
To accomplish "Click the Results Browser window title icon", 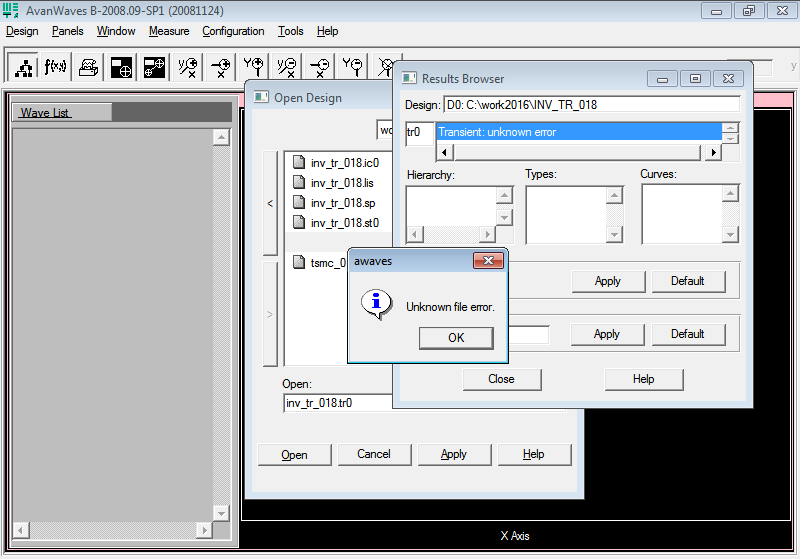I will click(409, 78).
